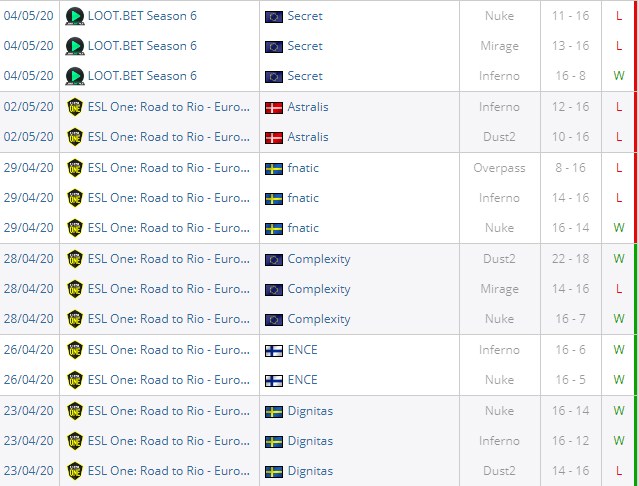Click the EU flag beside Secret in the Mirage row
639x486 pixels.
[x=273, y=46]
